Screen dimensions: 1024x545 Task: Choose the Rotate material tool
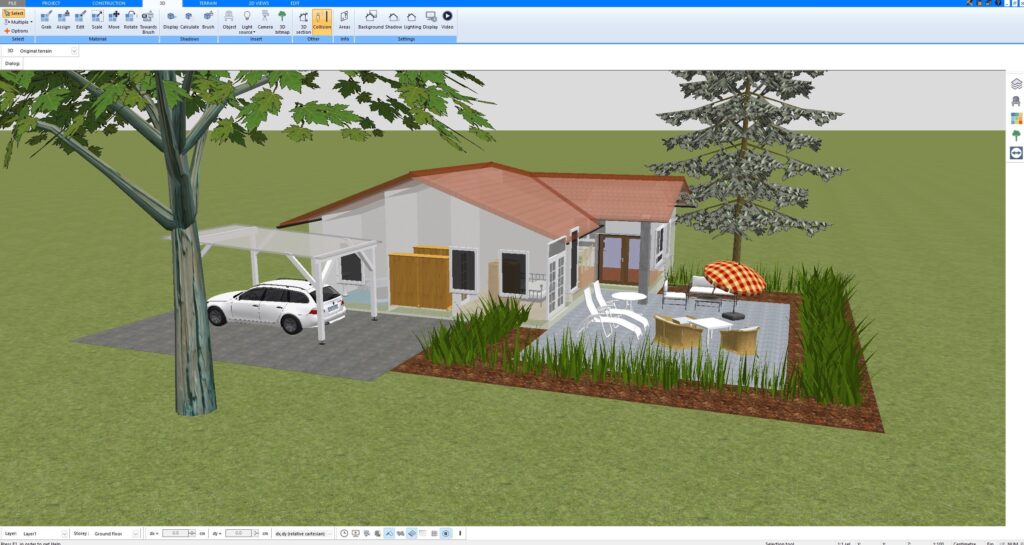coord(130,19)
